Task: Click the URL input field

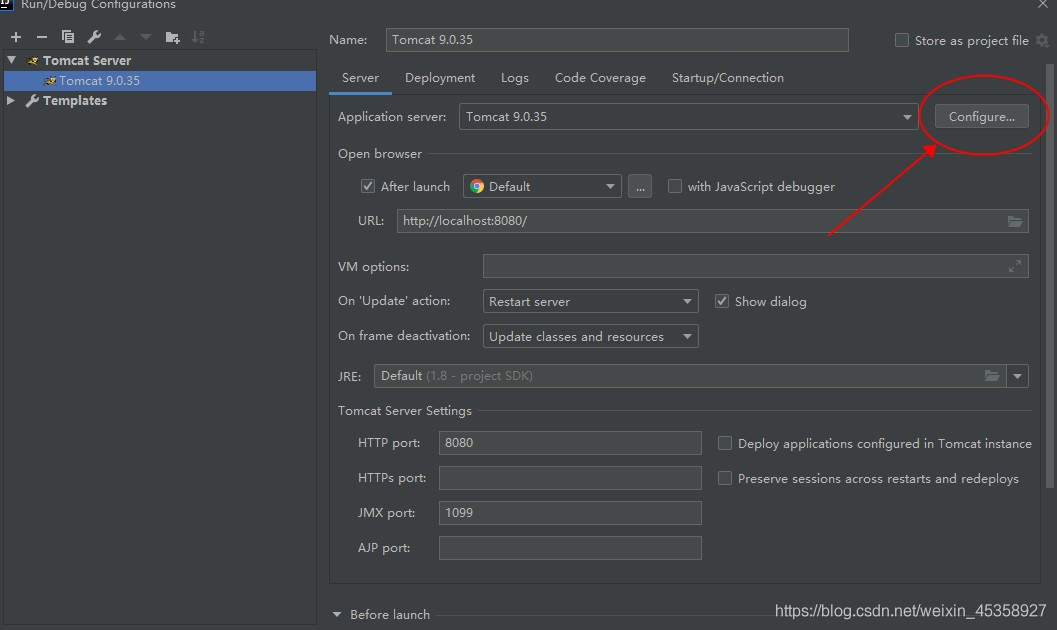Action: [713, 221]
